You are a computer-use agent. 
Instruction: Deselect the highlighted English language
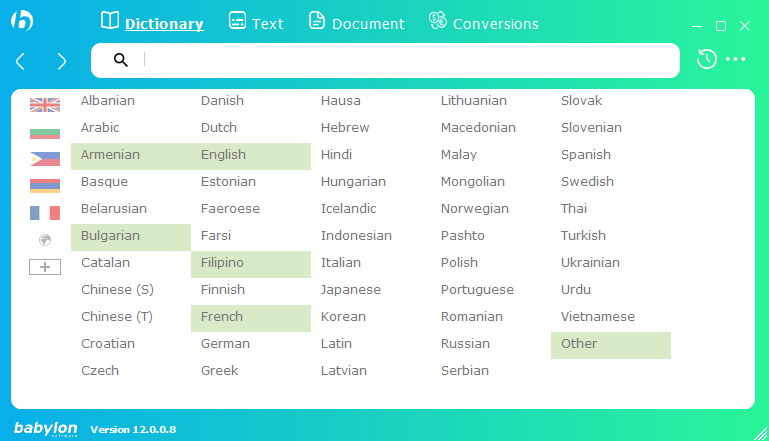[x=251, y=156]
